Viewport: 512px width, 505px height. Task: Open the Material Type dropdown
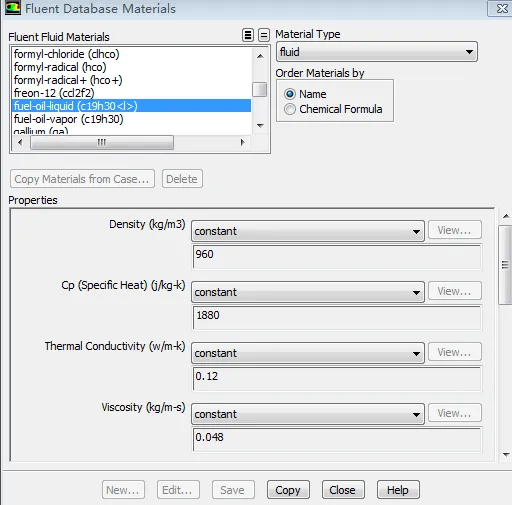(377, 52)
